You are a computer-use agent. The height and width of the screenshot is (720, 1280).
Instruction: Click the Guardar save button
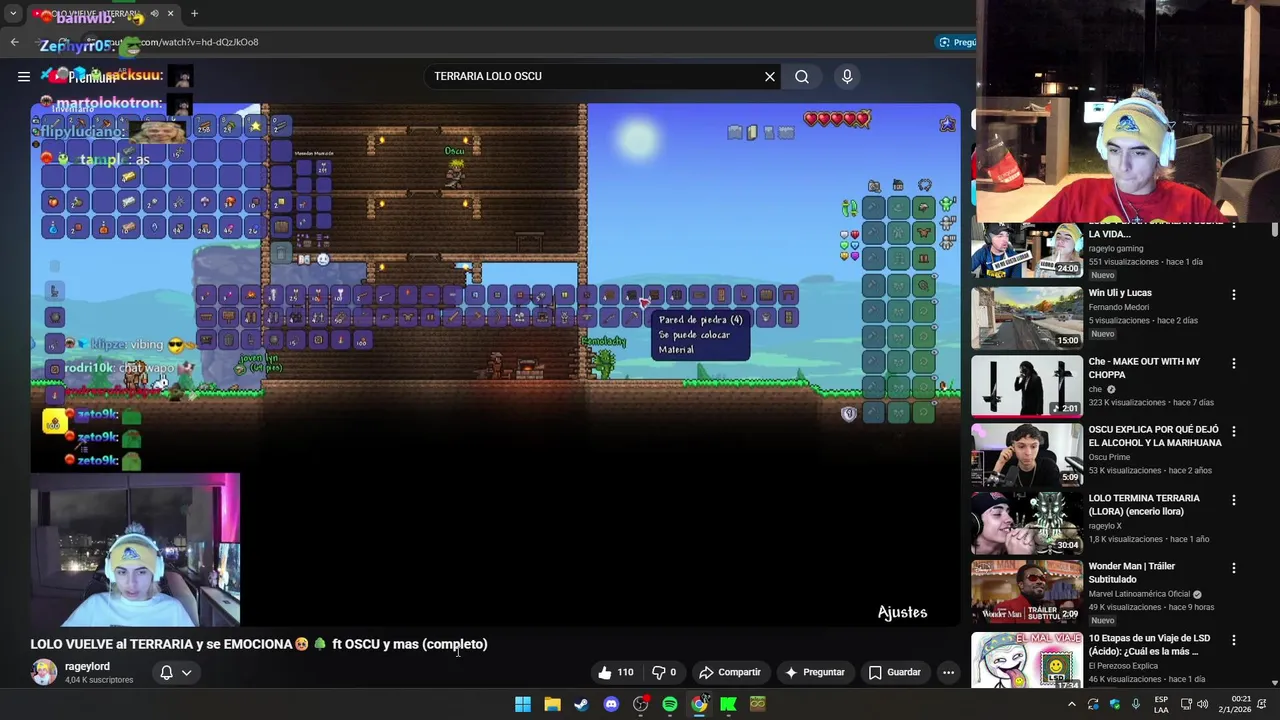pos(894,672)
